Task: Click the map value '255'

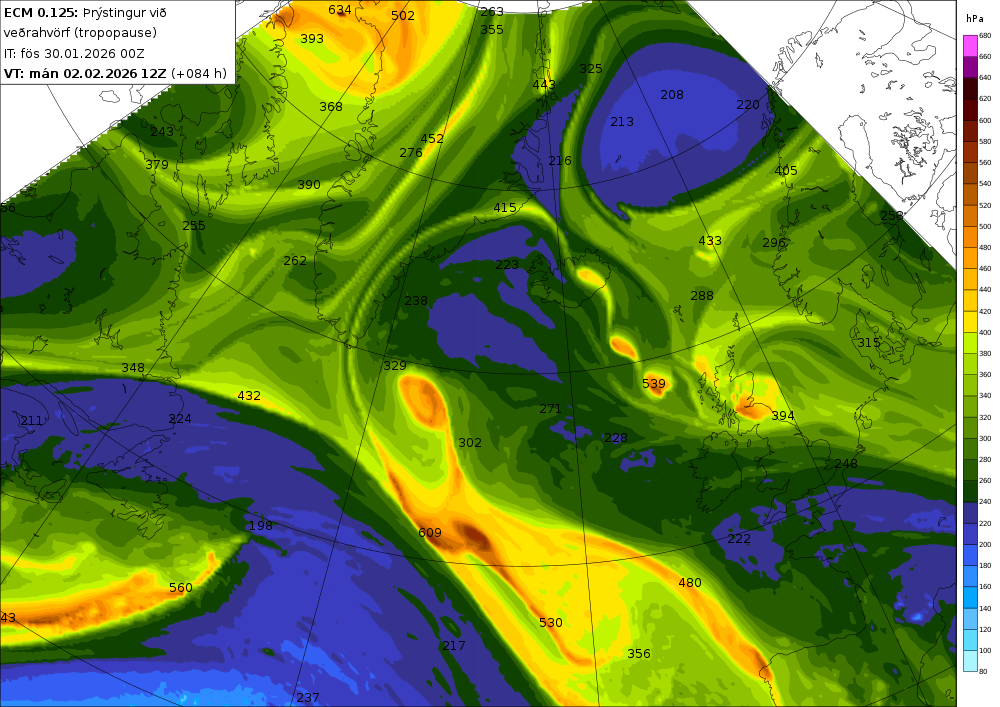Action: 194,226
